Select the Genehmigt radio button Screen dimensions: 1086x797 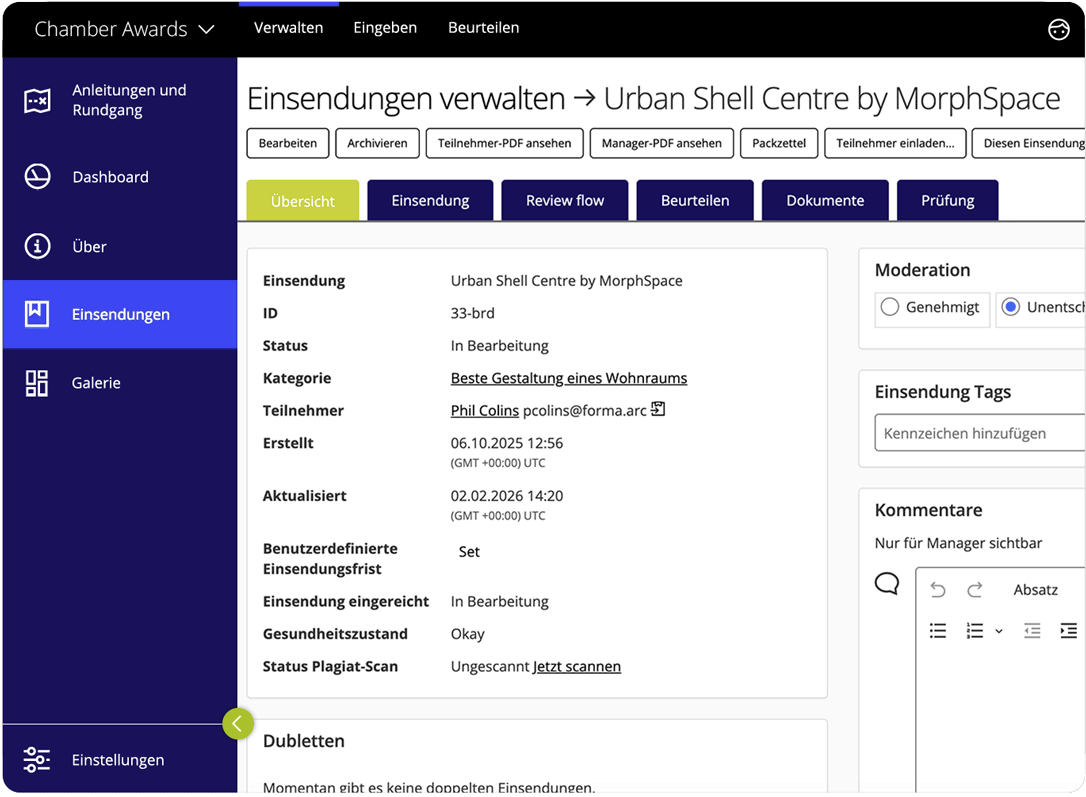coord(891,309)
